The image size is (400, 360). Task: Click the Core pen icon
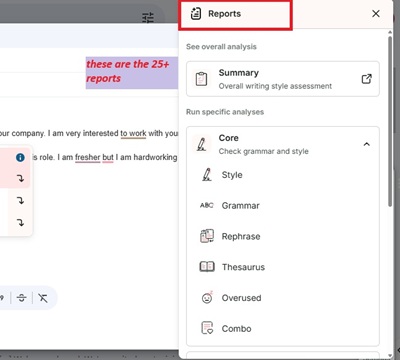pyautogui.click(x=201, y=144)
